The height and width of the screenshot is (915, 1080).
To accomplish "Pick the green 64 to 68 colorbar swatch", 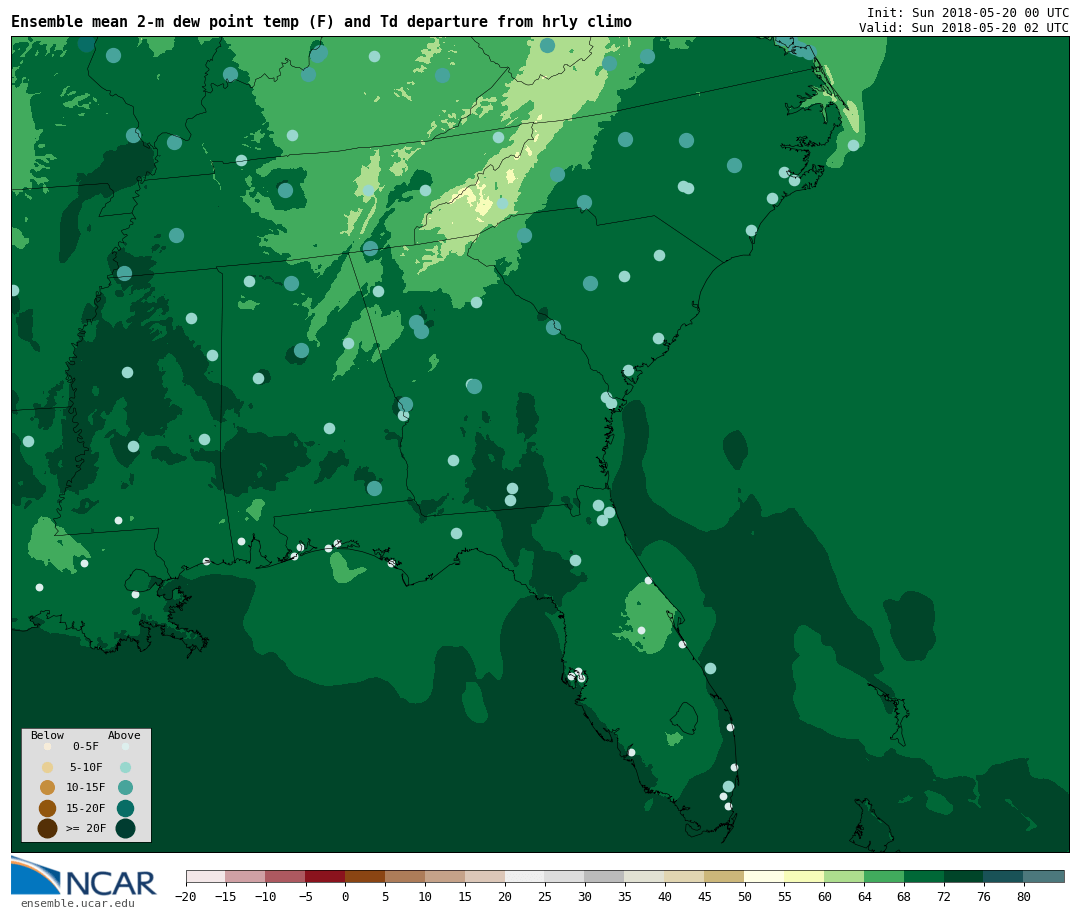I will coord(884,876).
